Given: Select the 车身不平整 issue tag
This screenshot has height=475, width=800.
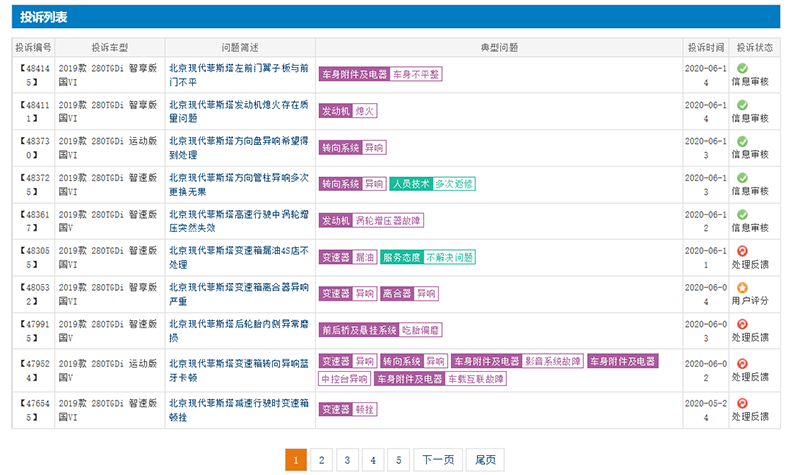Looking at the screenshot, I should click(x=415, y=74).
